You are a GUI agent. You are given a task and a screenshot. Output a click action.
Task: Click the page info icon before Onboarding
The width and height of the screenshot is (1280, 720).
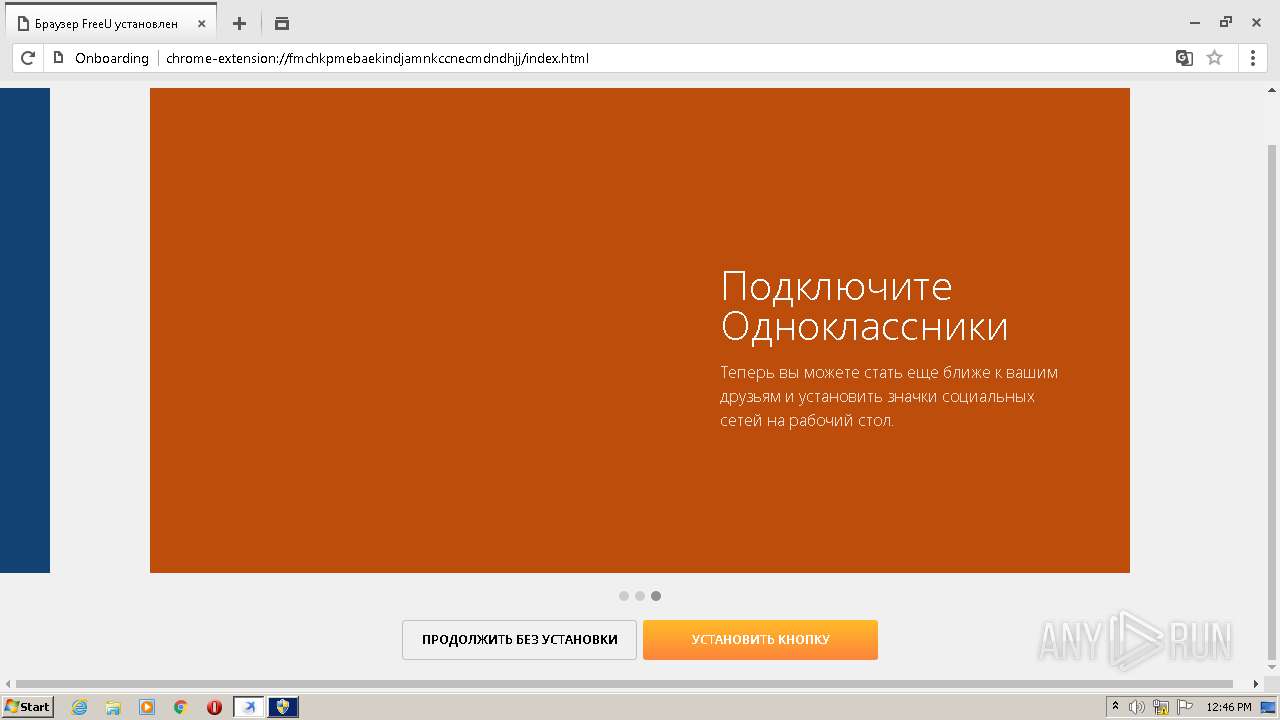(58, 58)
